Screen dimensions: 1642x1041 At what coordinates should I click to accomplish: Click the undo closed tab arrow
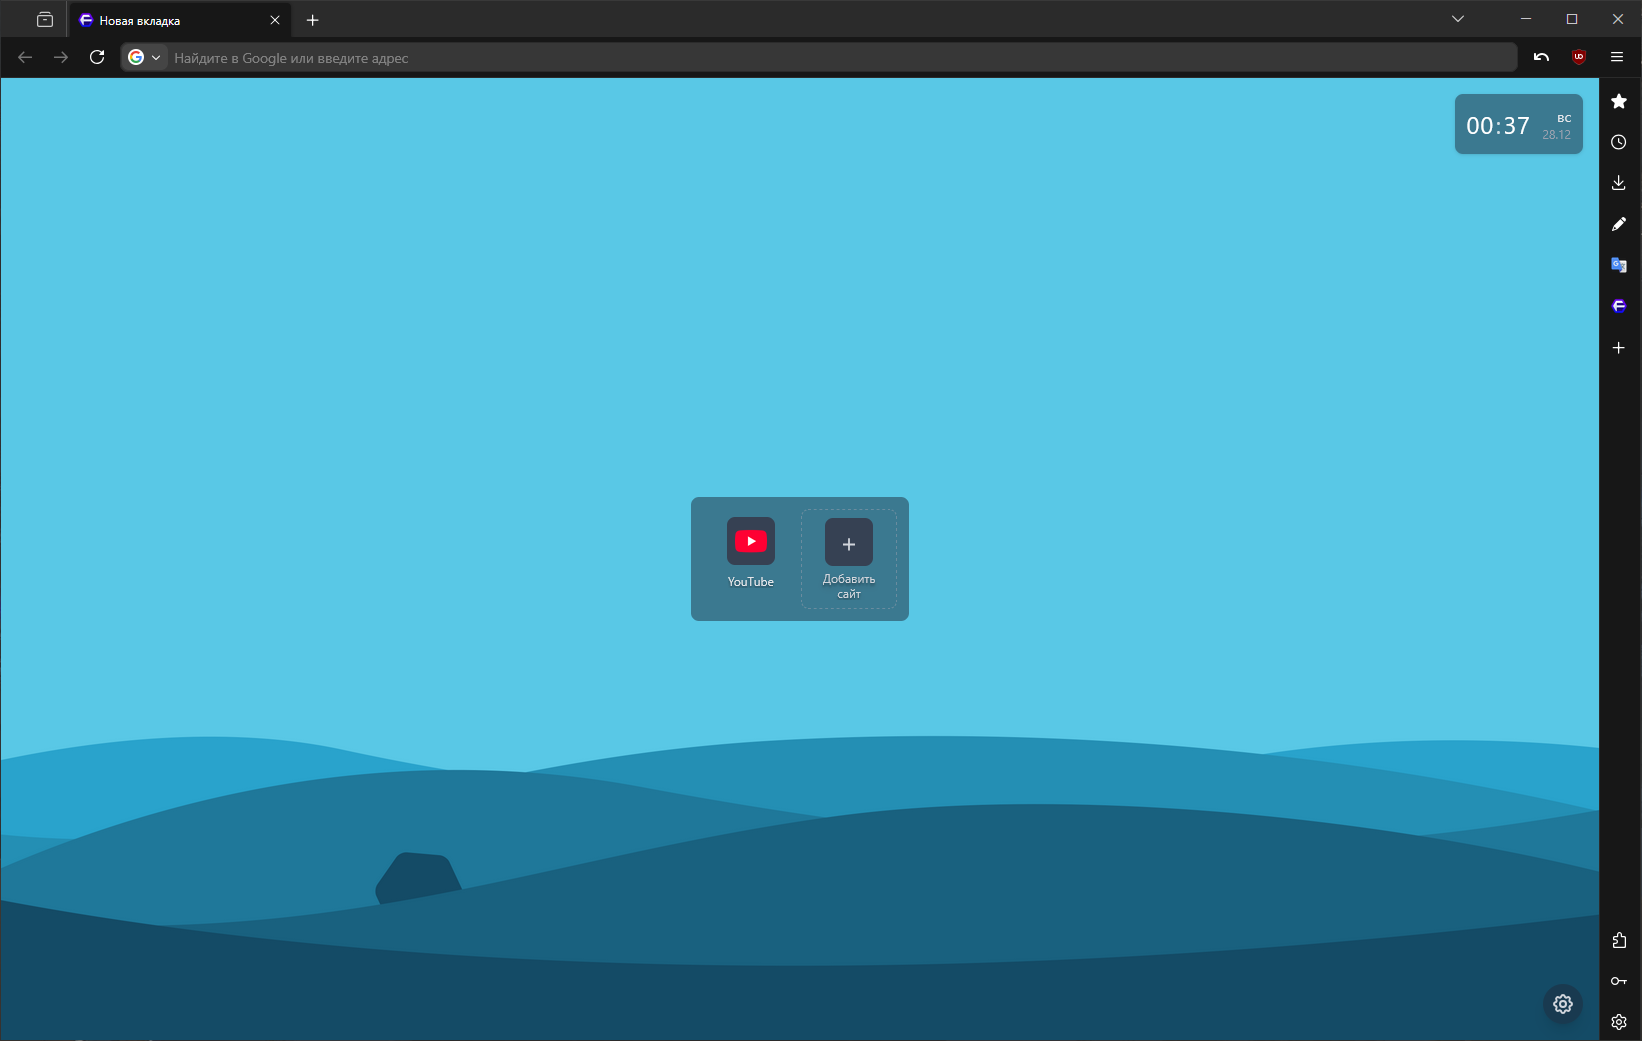tap(1541, 57)
